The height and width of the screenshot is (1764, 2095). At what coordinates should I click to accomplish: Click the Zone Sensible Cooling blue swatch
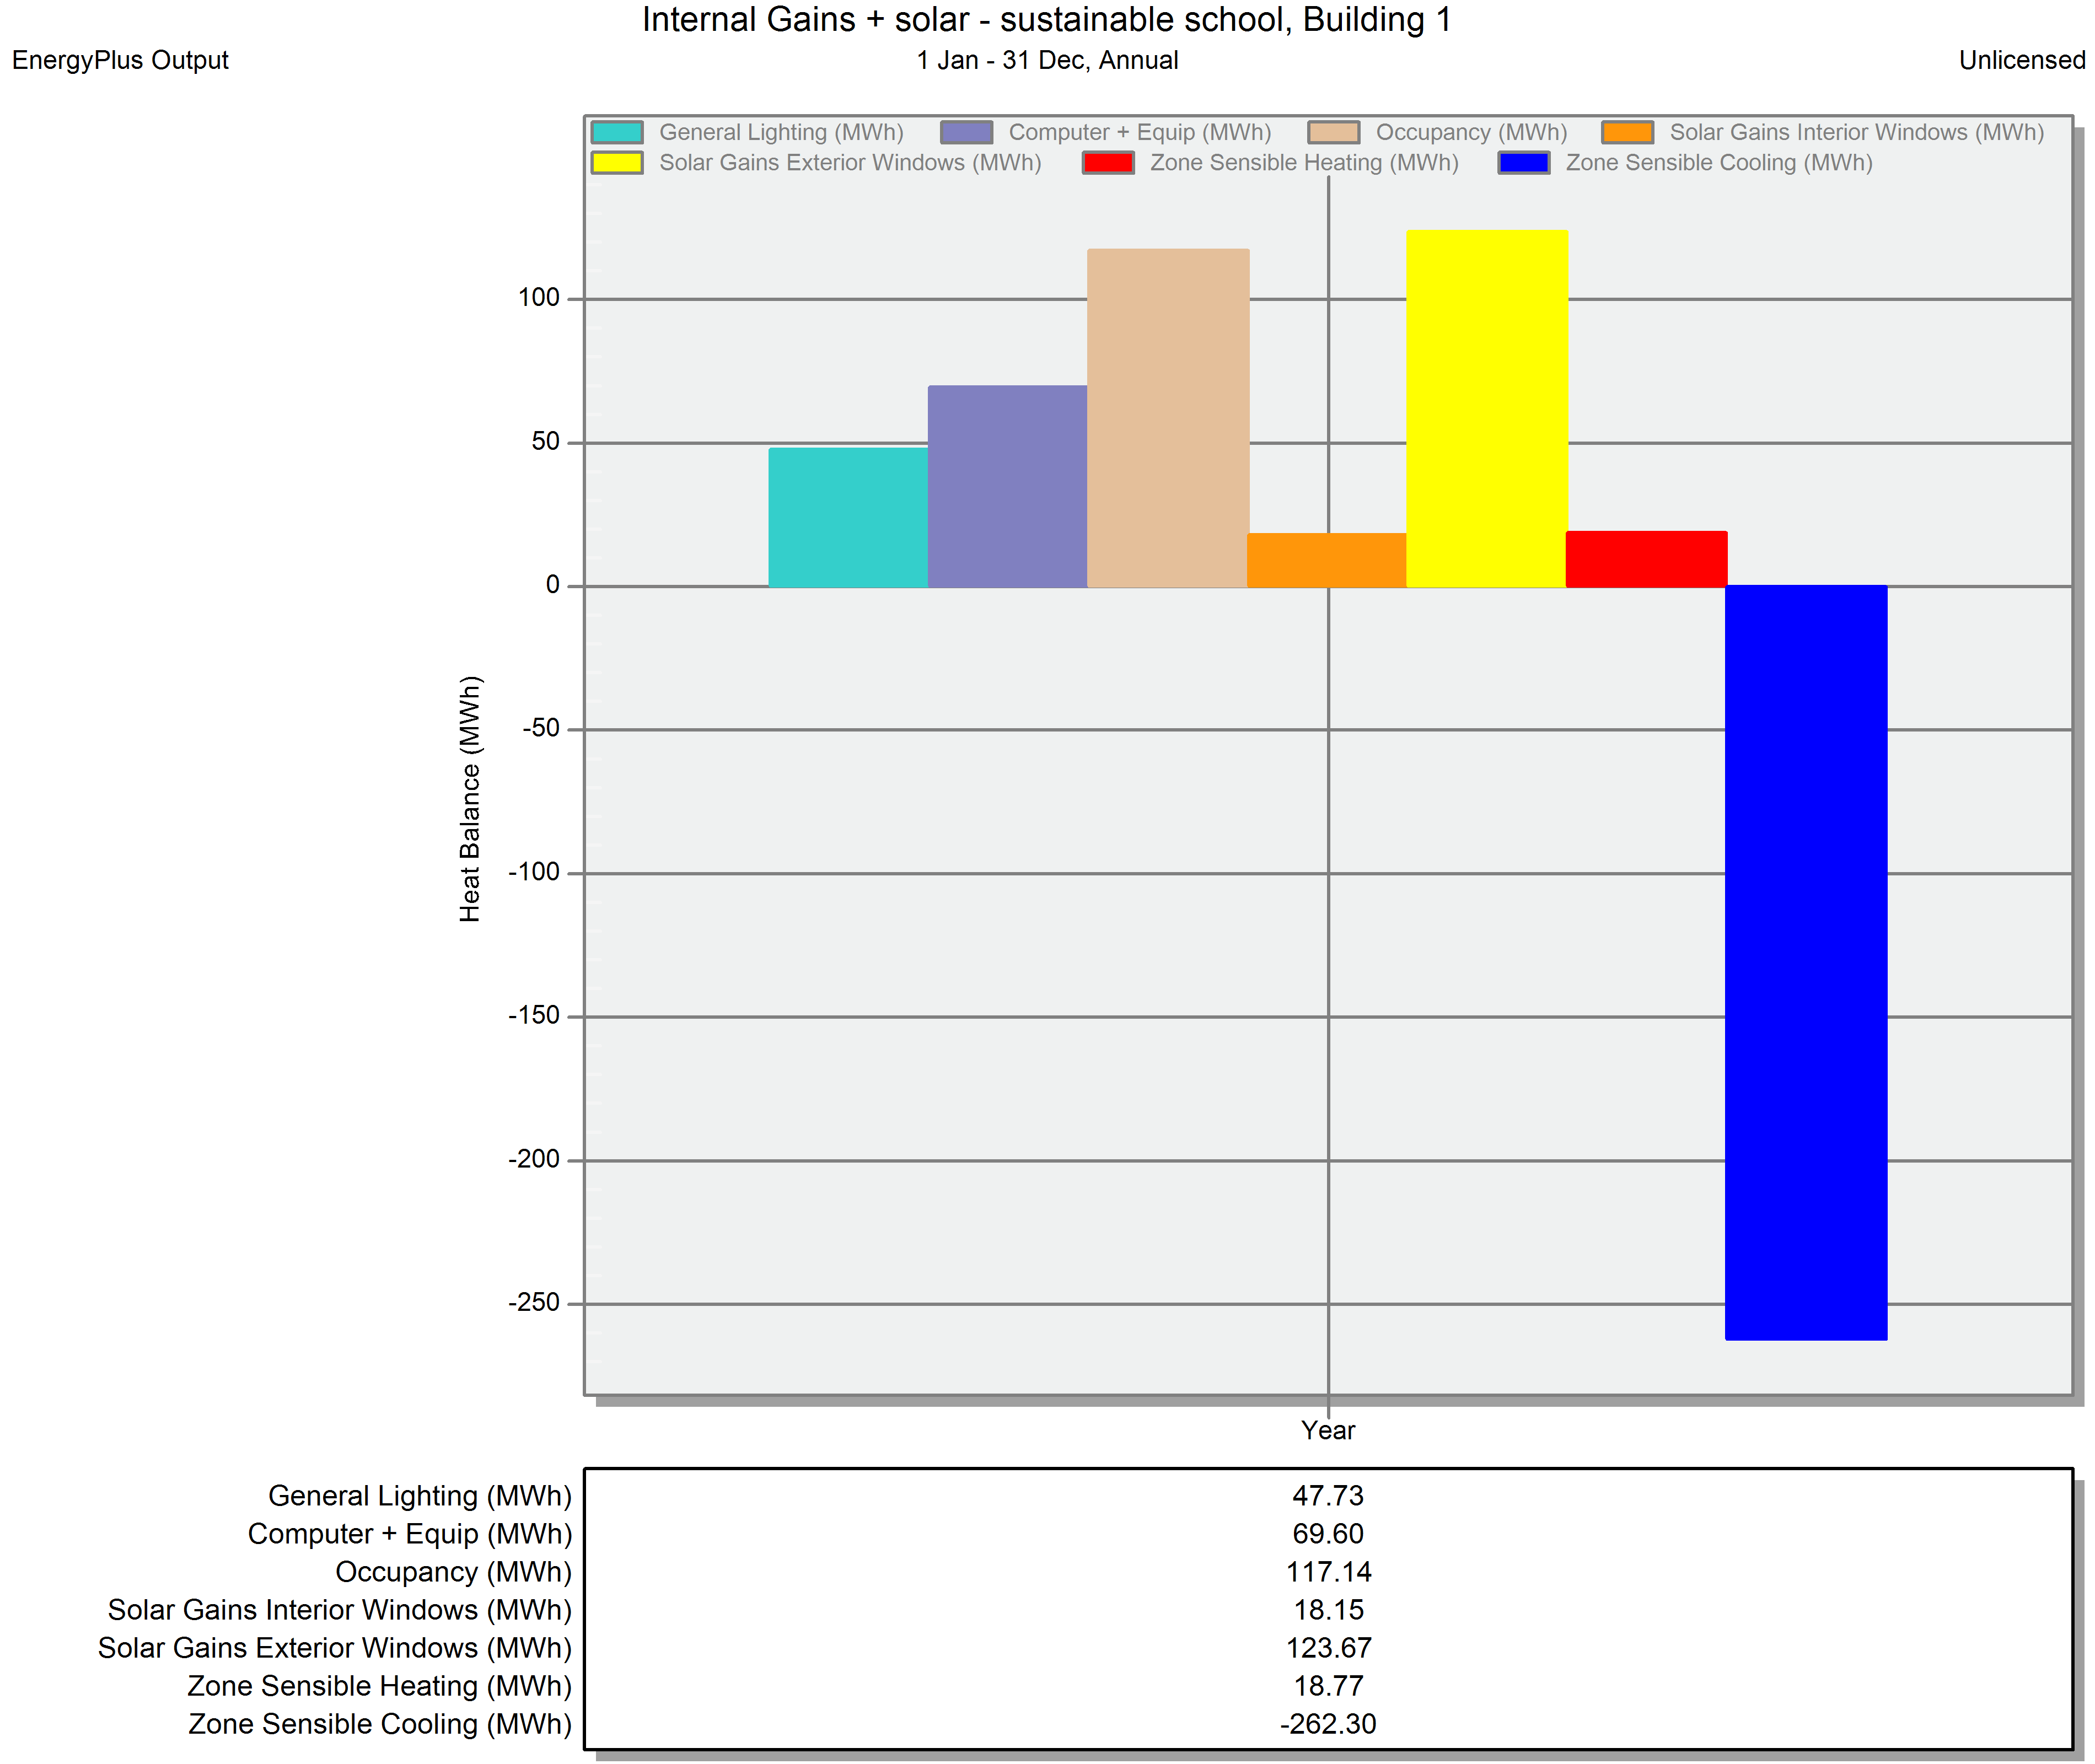click(1524, 162)
